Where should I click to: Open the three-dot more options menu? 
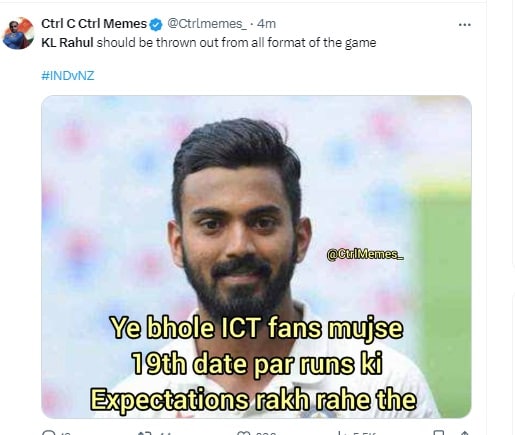465,25
